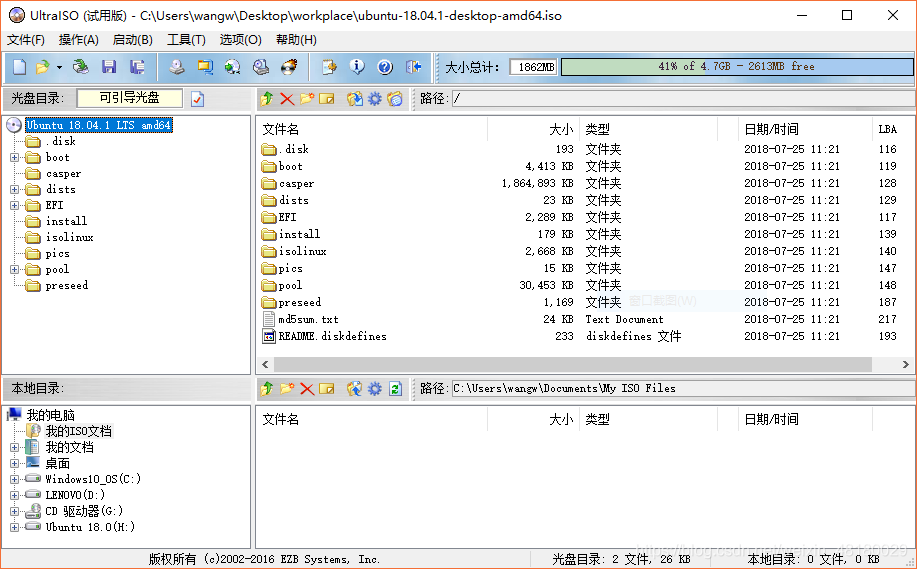Click the 可引导光盘 bootable type field
Screen dimensions: 917x569
[129, 98]
